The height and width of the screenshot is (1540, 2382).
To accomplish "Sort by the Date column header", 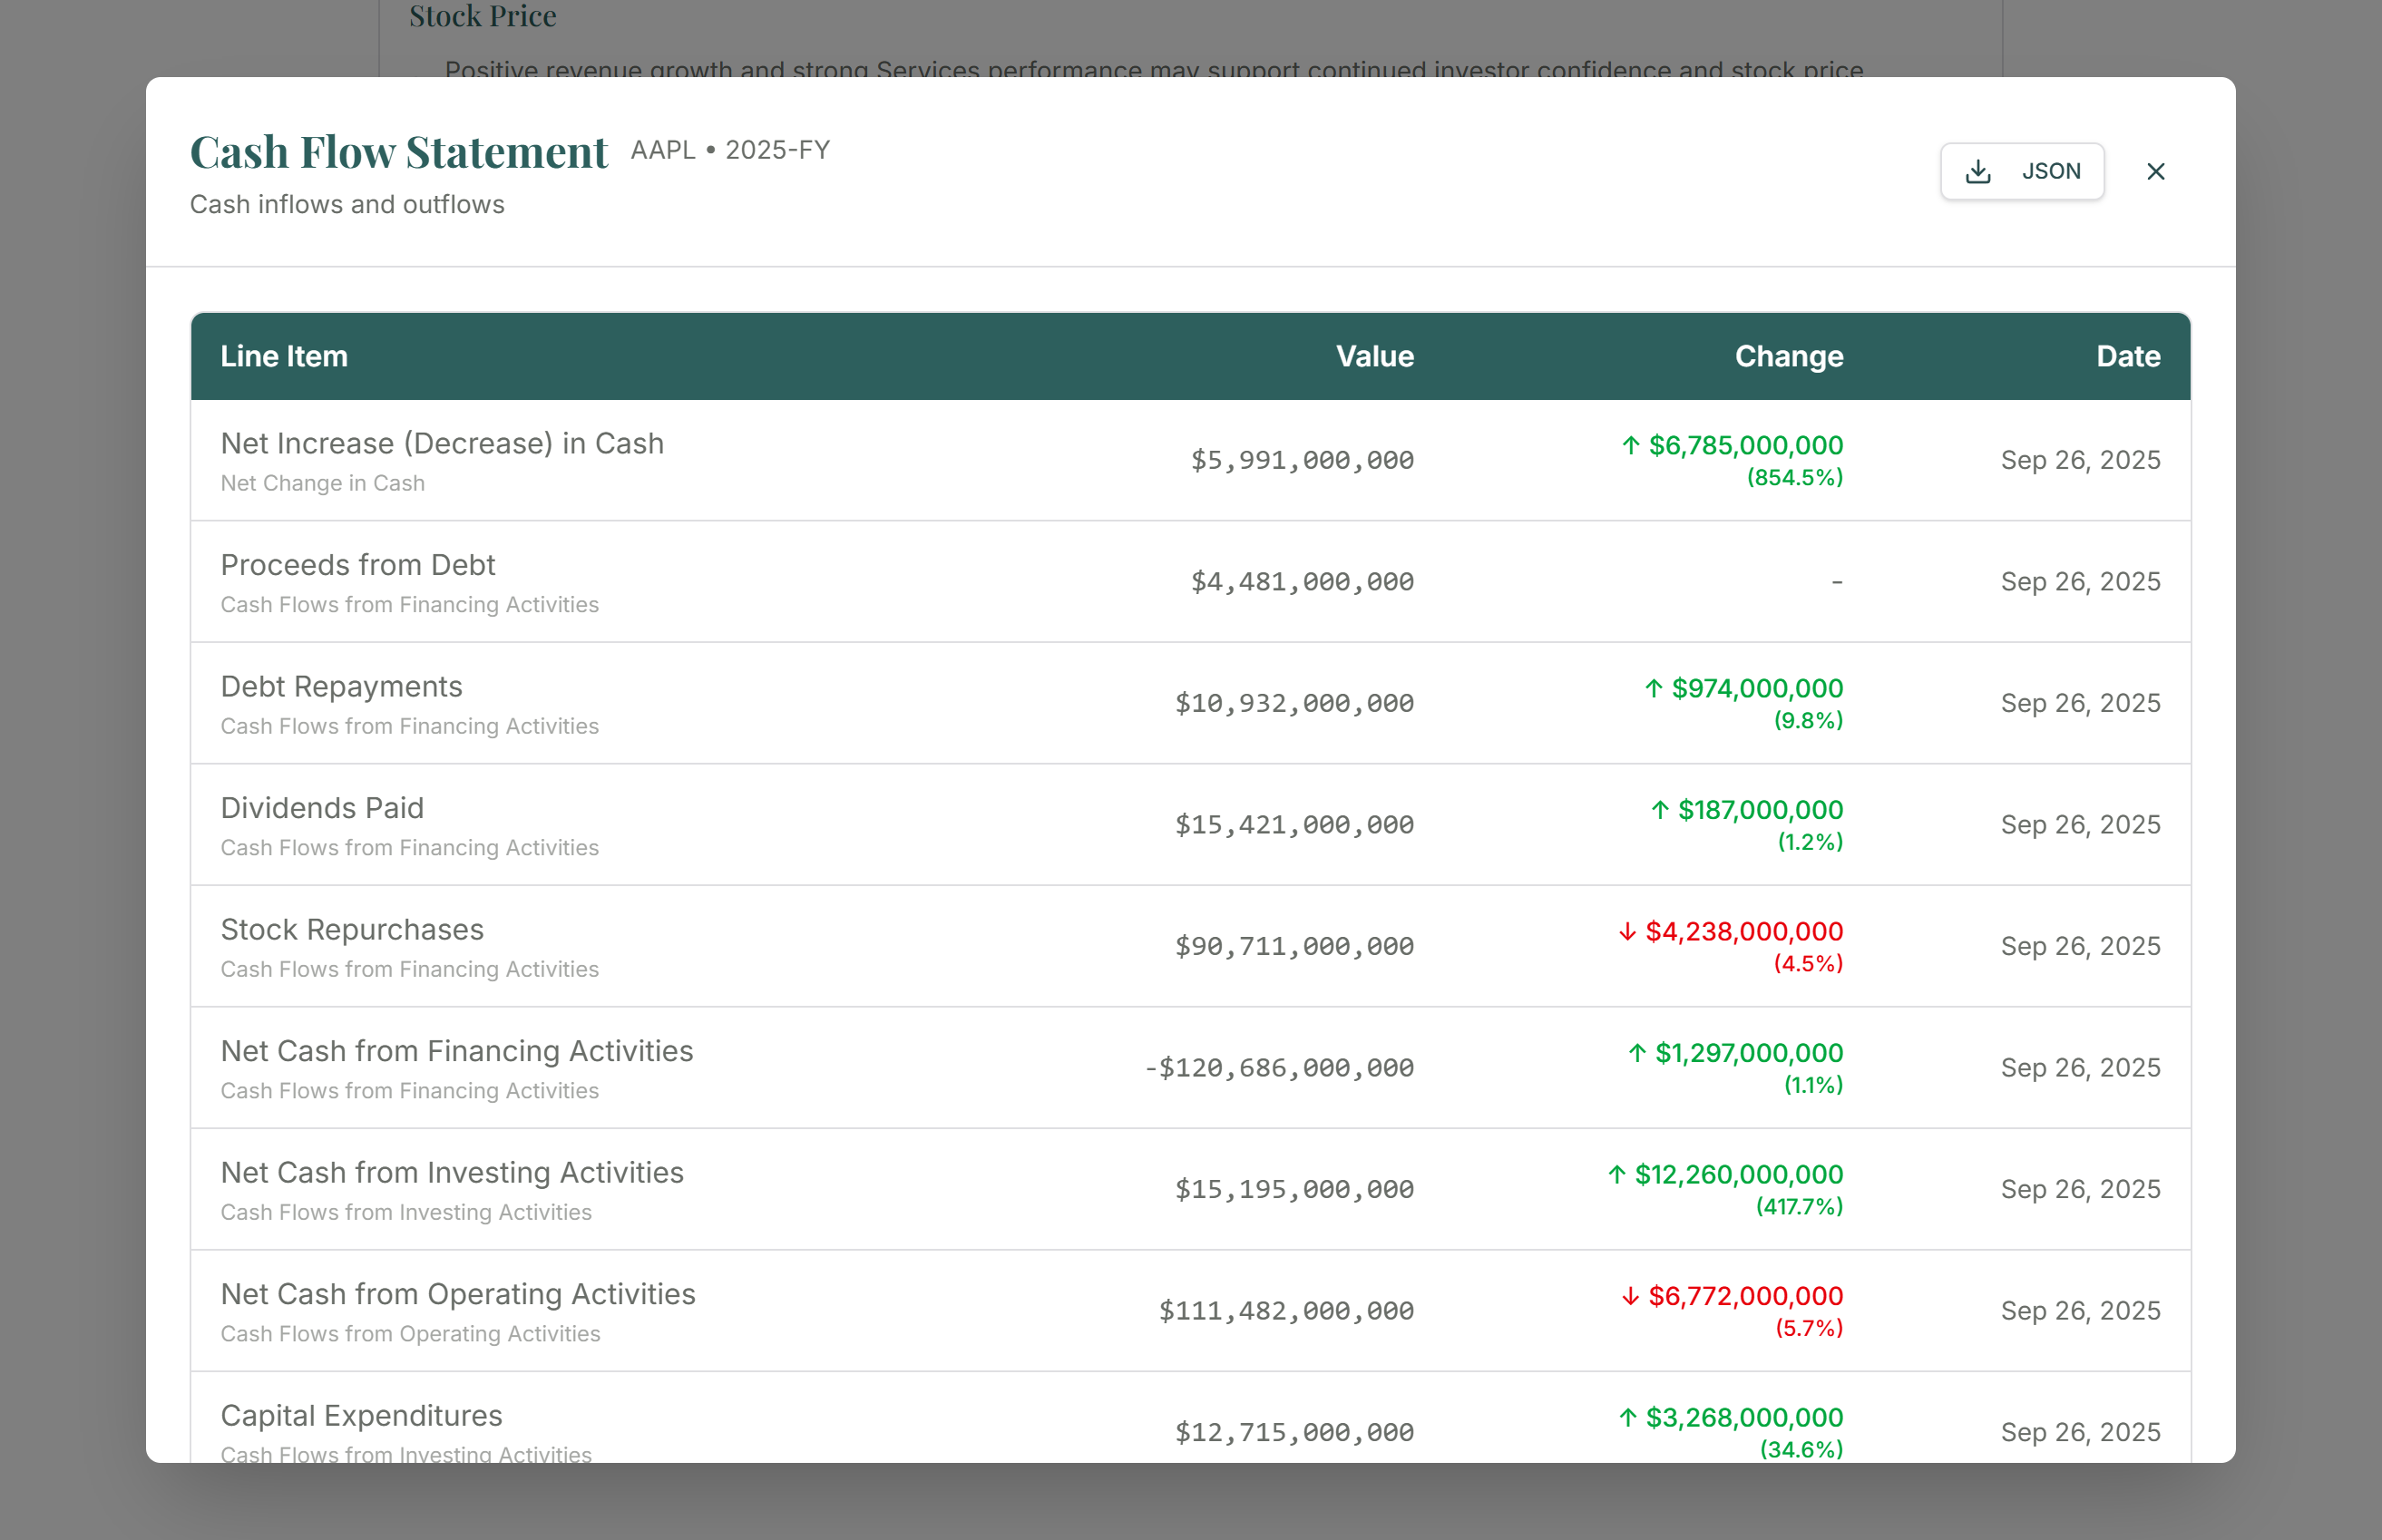I will [2127, 356].
